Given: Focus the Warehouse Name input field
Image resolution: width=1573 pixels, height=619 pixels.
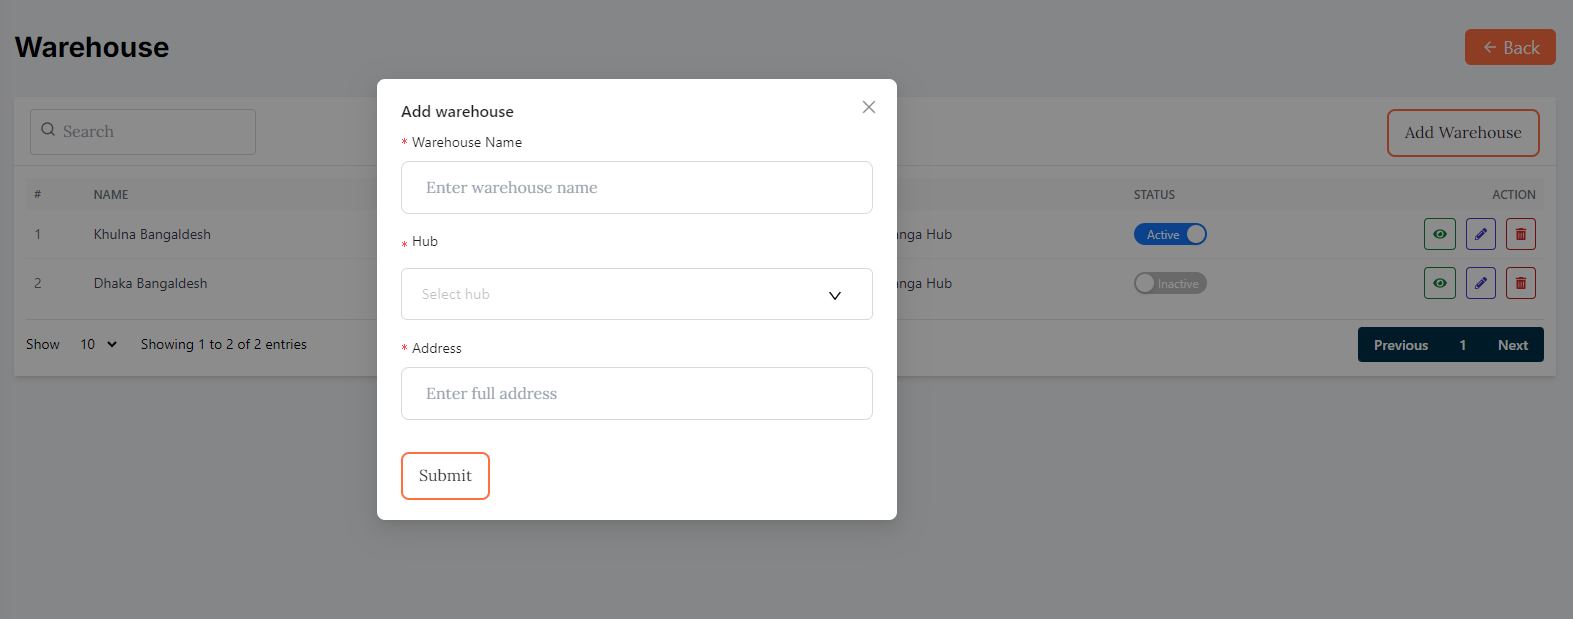Looking at the screenshot, I should coord(636,187).
